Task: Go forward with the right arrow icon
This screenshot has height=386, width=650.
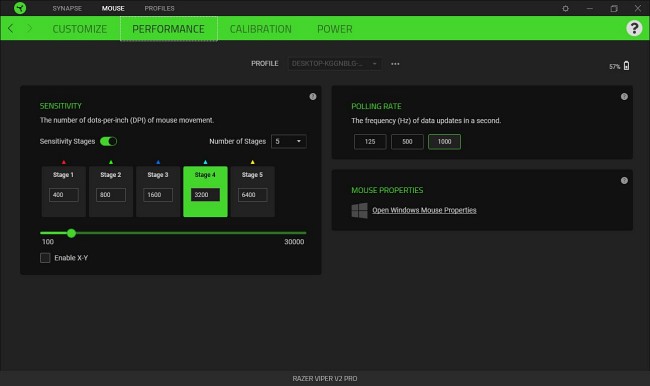Action: (29, 28)
